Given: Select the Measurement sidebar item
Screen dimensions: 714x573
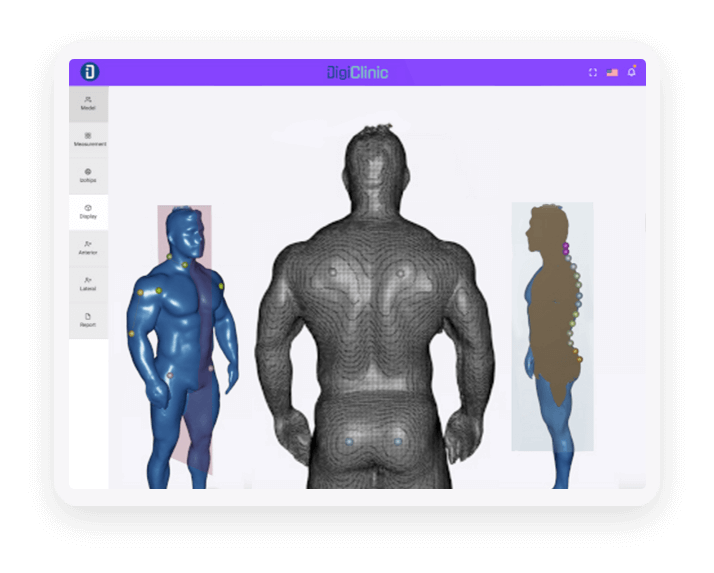Looking at the screenshot, I should pyautogui.click(x=88, y=139).
